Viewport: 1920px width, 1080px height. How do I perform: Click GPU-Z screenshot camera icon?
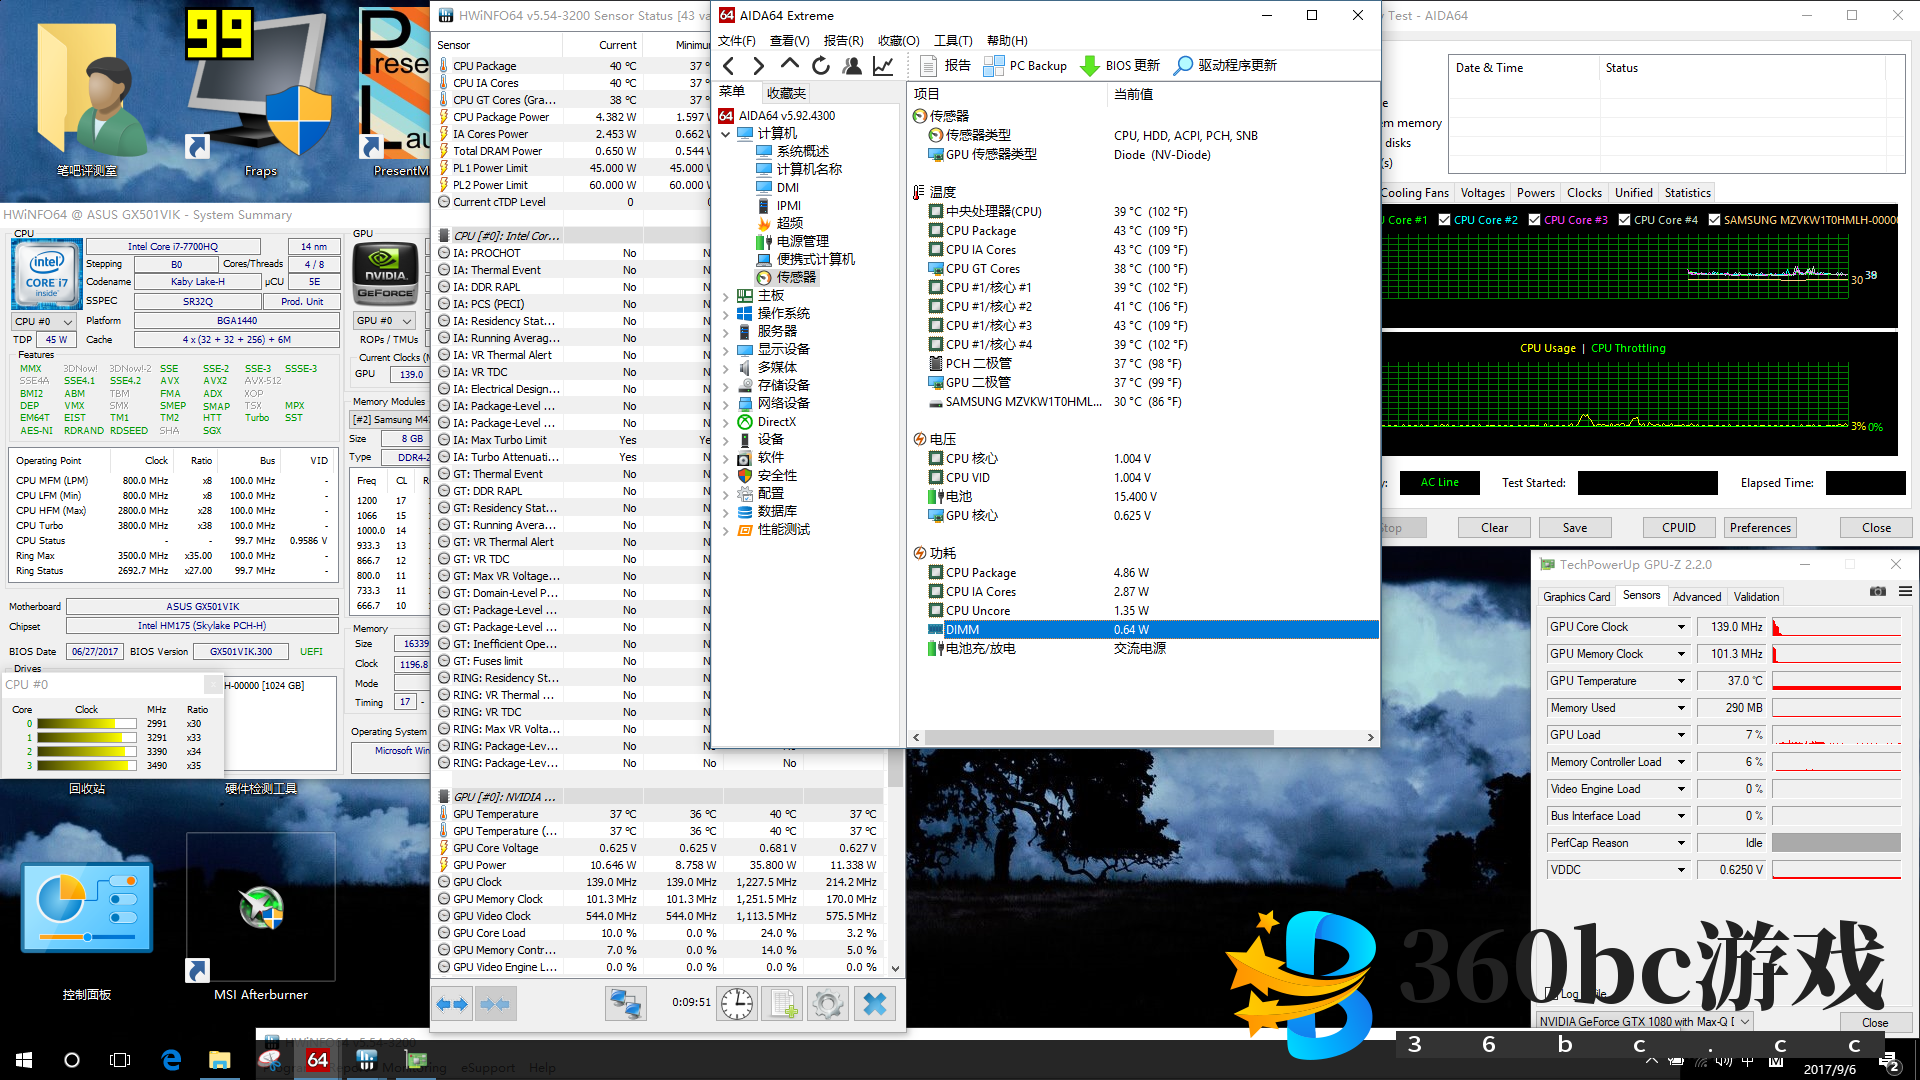click(1878, 592)
